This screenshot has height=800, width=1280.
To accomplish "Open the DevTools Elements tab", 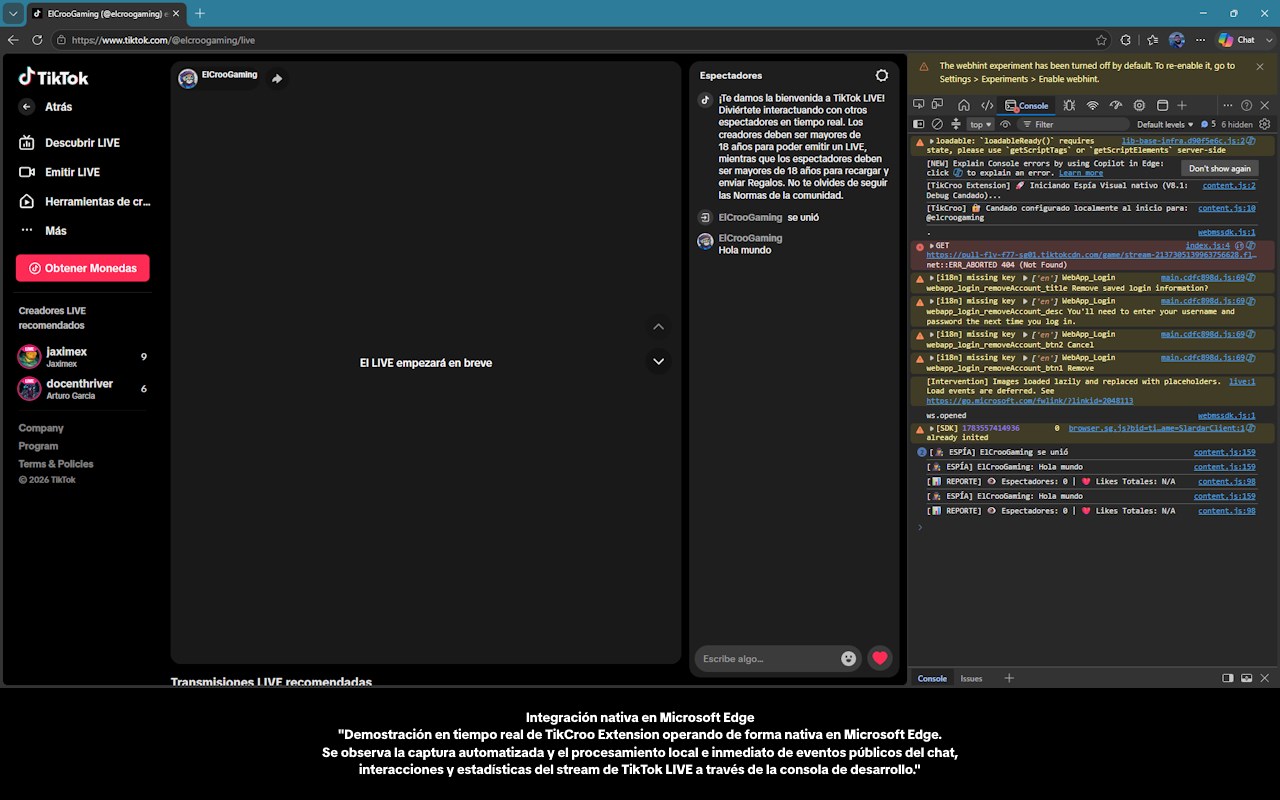I will tap(987, 105).
